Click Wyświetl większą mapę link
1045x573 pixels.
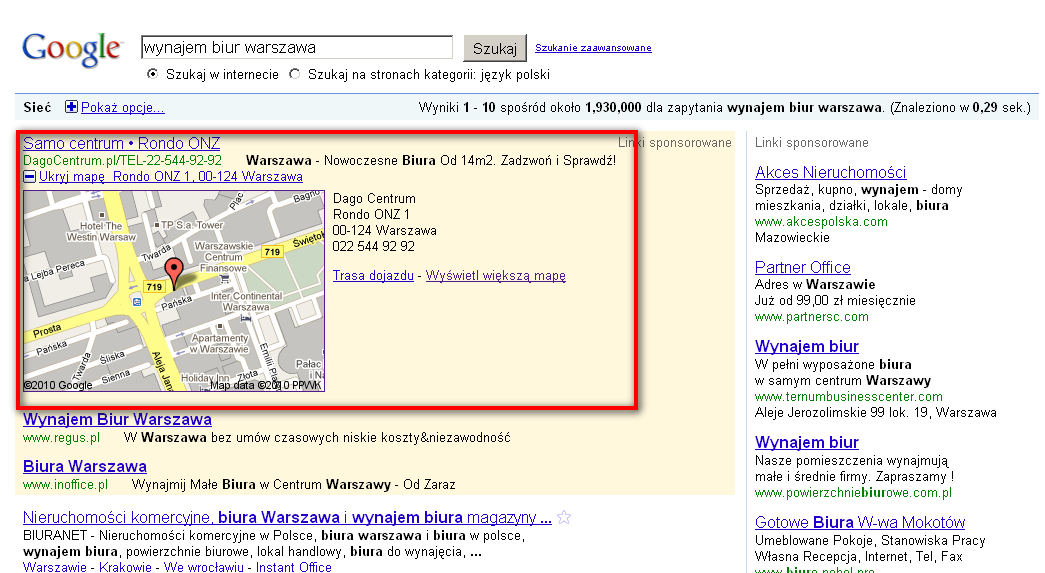(496, 275)
